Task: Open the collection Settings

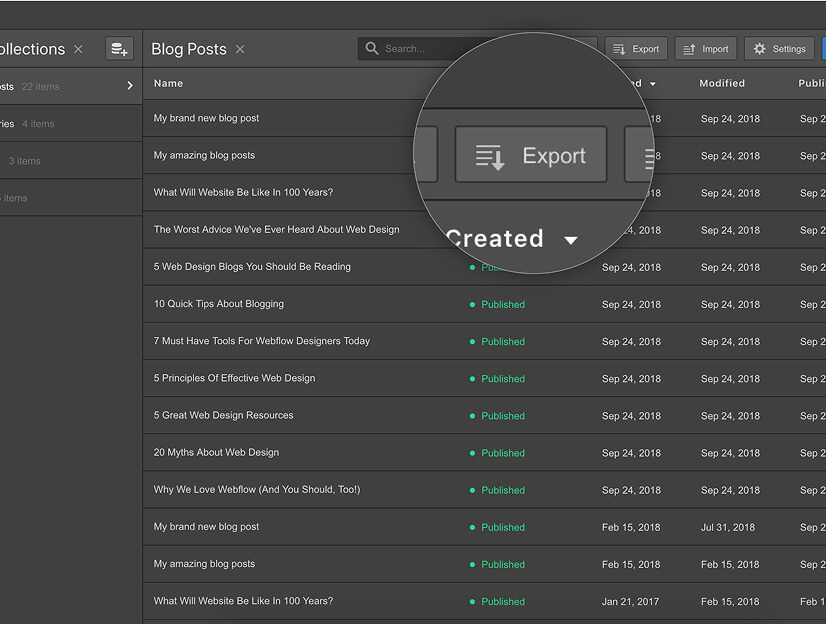Action: click(779, 49)
